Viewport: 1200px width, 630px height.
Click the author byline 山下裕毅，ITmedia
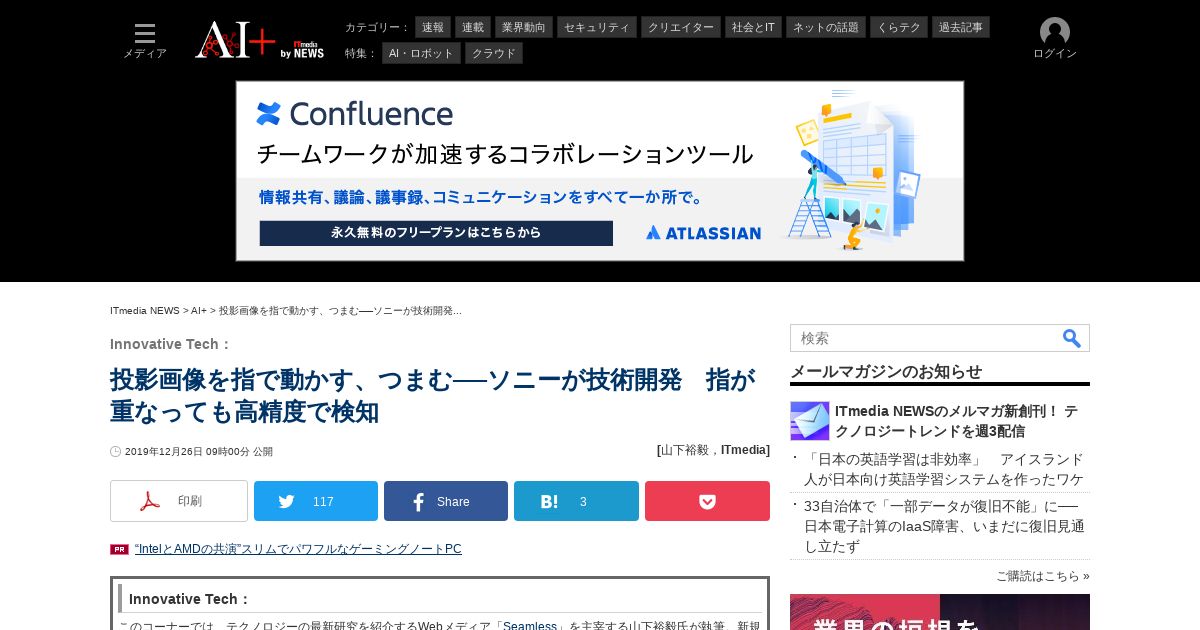pyautogui.click(x=713, y=450)
